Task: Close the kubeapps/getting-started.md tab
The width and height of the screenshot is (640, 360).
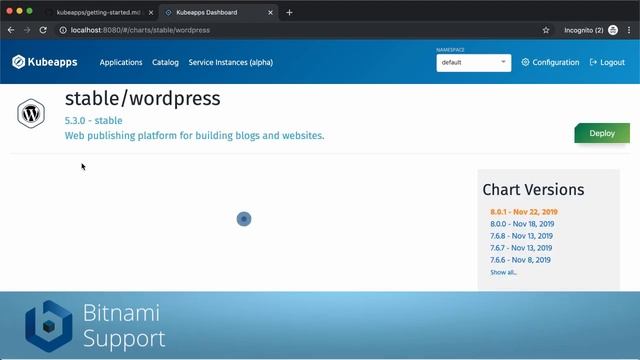Action: click(x=151, y=13)
